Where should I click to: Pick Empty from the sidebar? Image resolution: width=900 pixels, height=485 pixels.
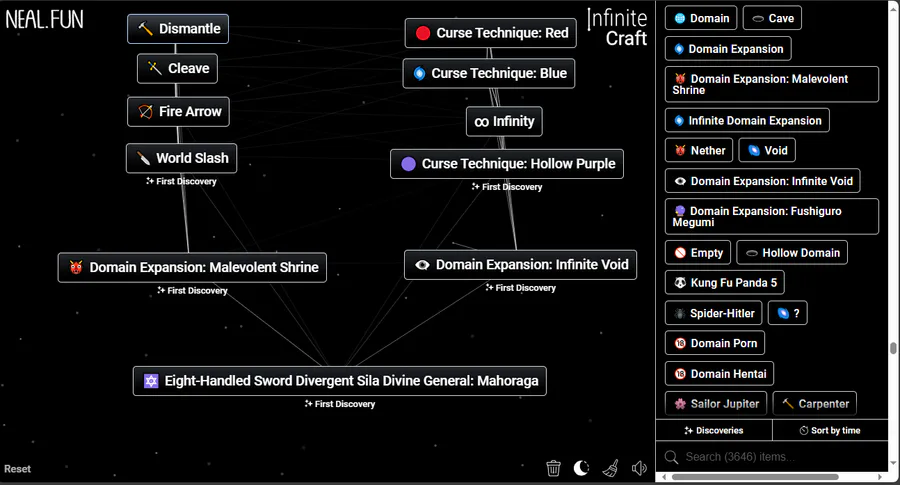[x=698, y=253]
